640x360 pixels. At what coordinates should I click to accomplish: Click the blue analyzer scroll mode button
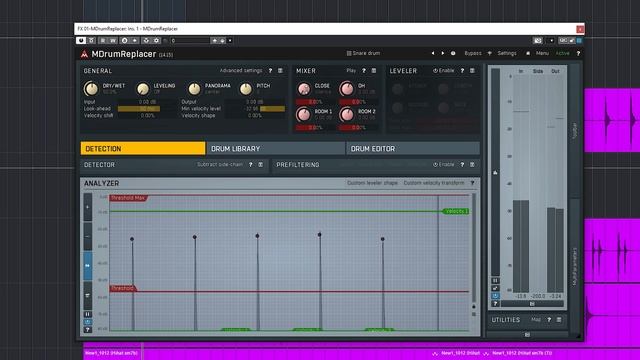88,266
